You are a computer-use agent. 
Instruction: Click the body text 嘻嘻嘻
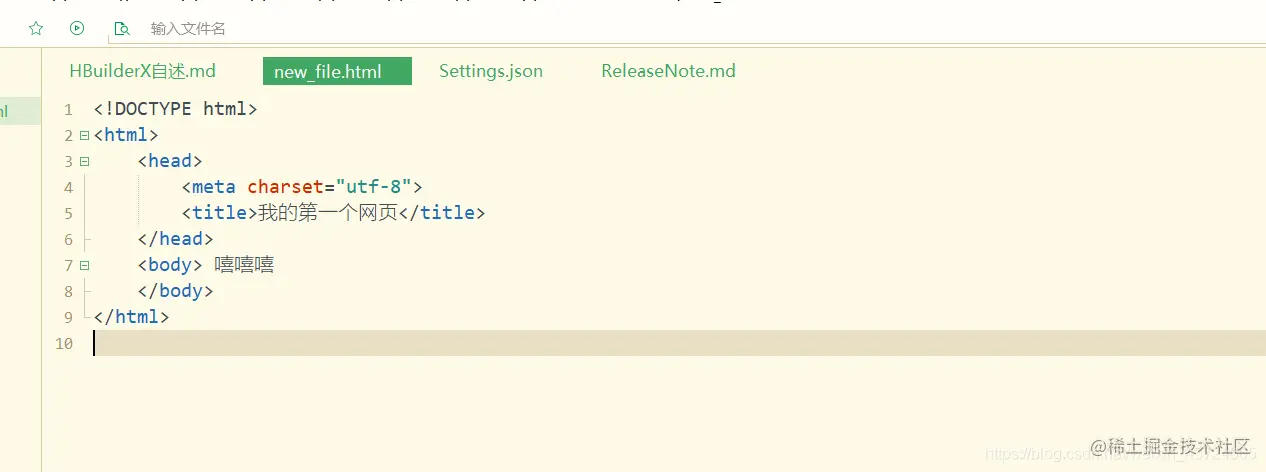(245, 265)
